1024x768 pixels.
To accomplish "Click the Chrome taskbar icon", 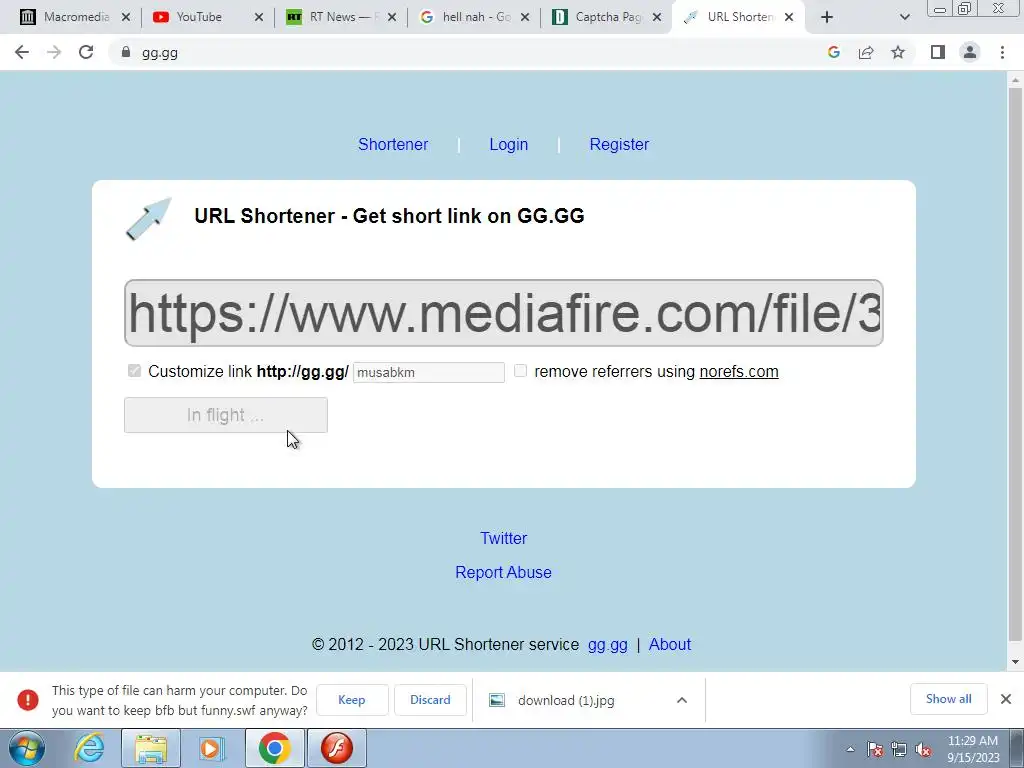I will [274, 748].
